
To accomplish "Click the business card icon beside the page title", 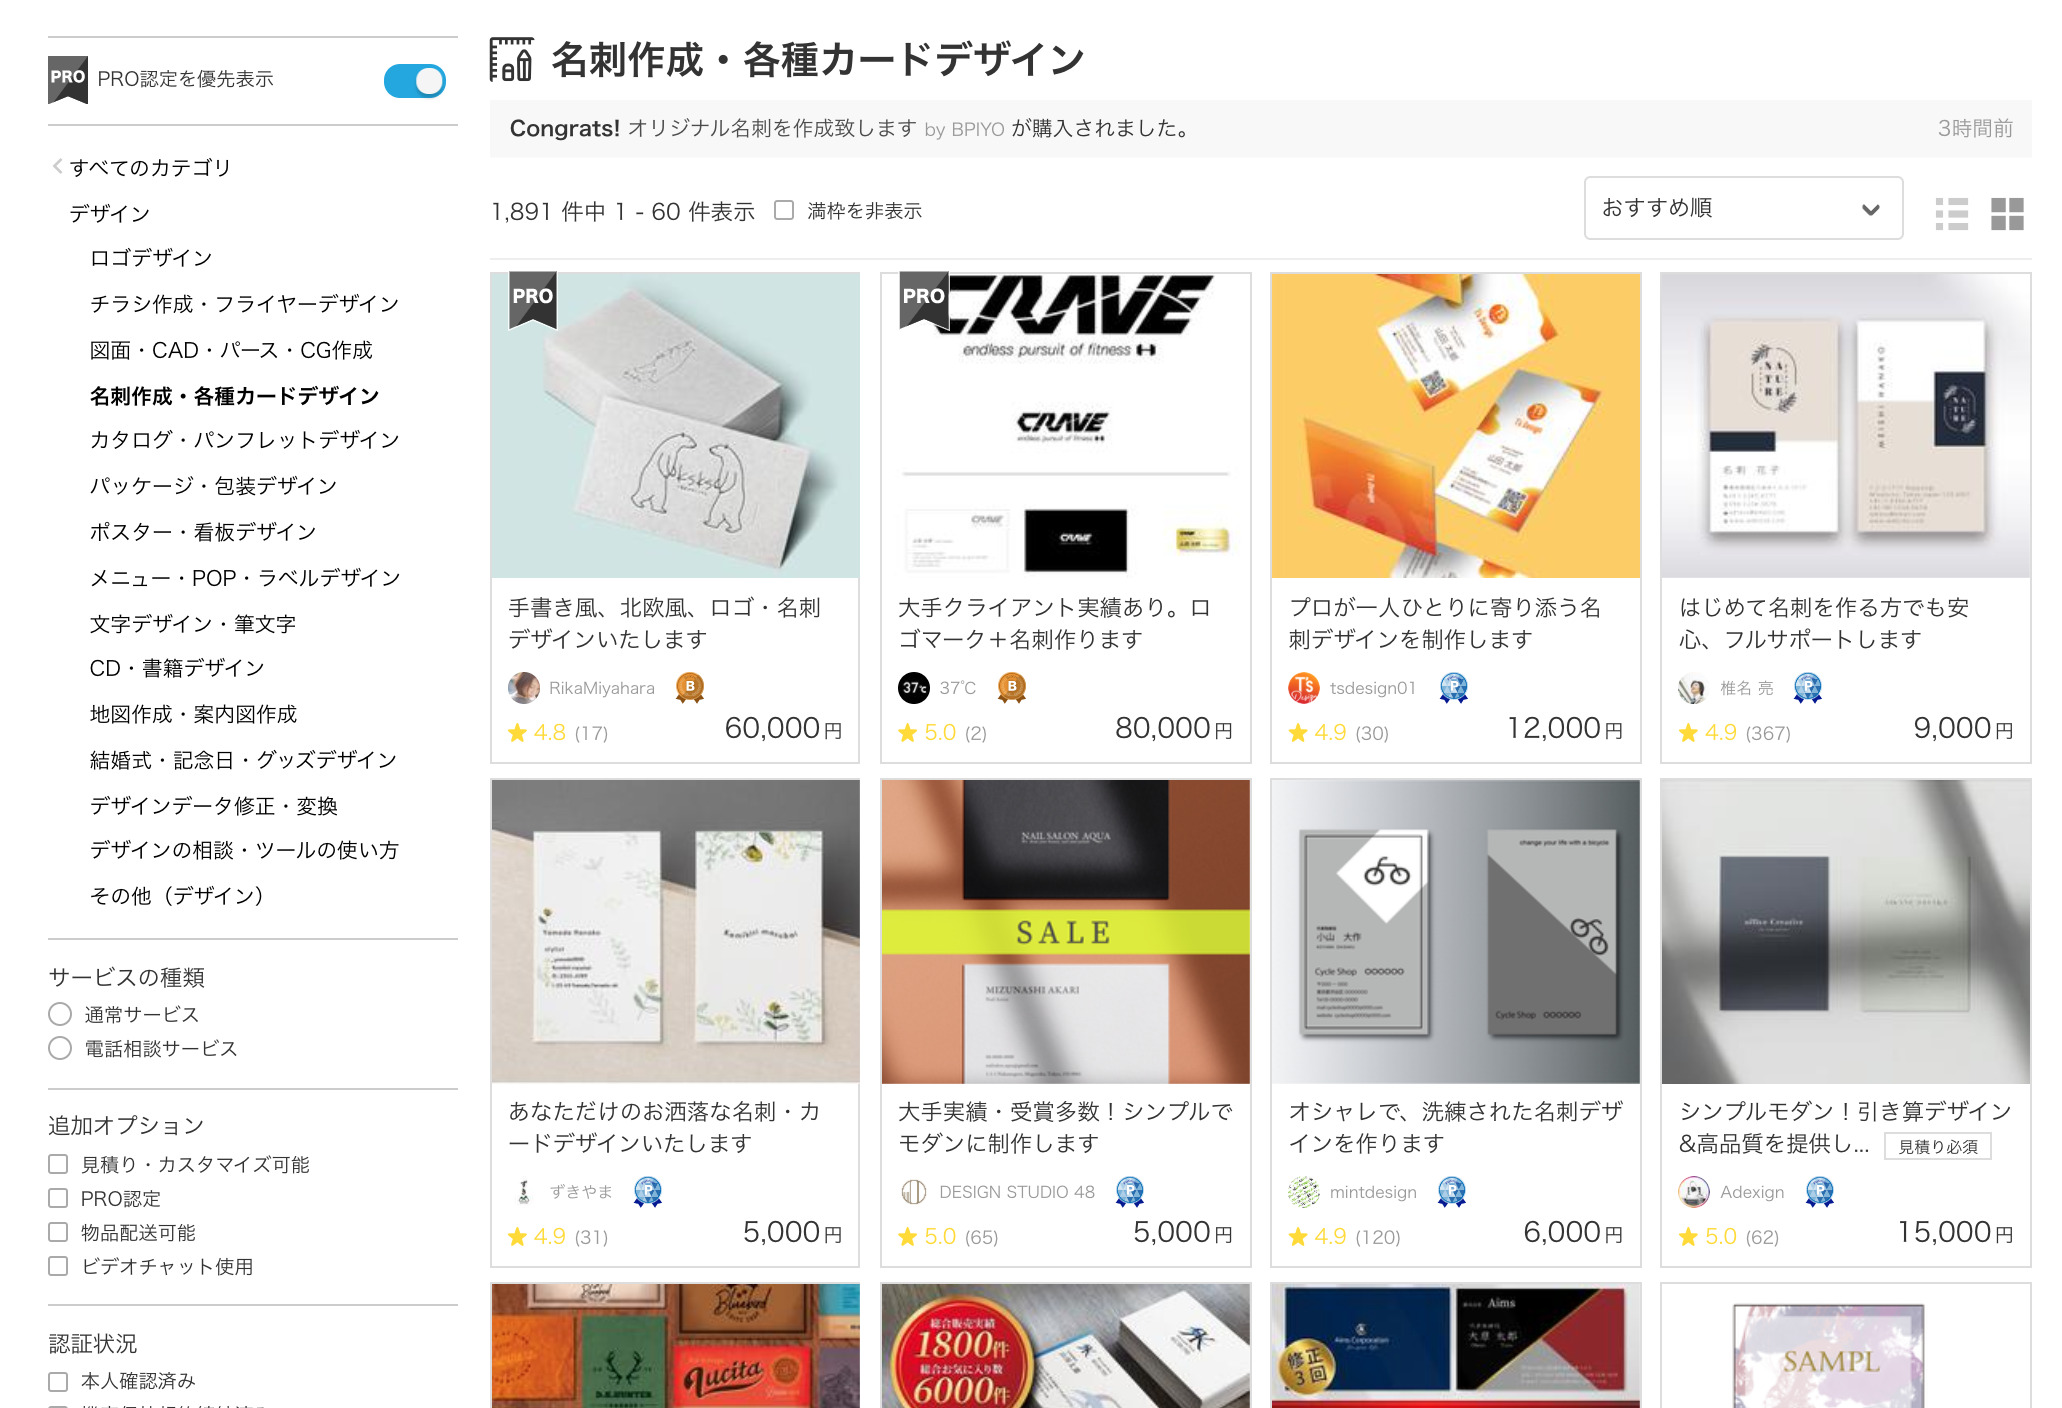I will 513,60.
